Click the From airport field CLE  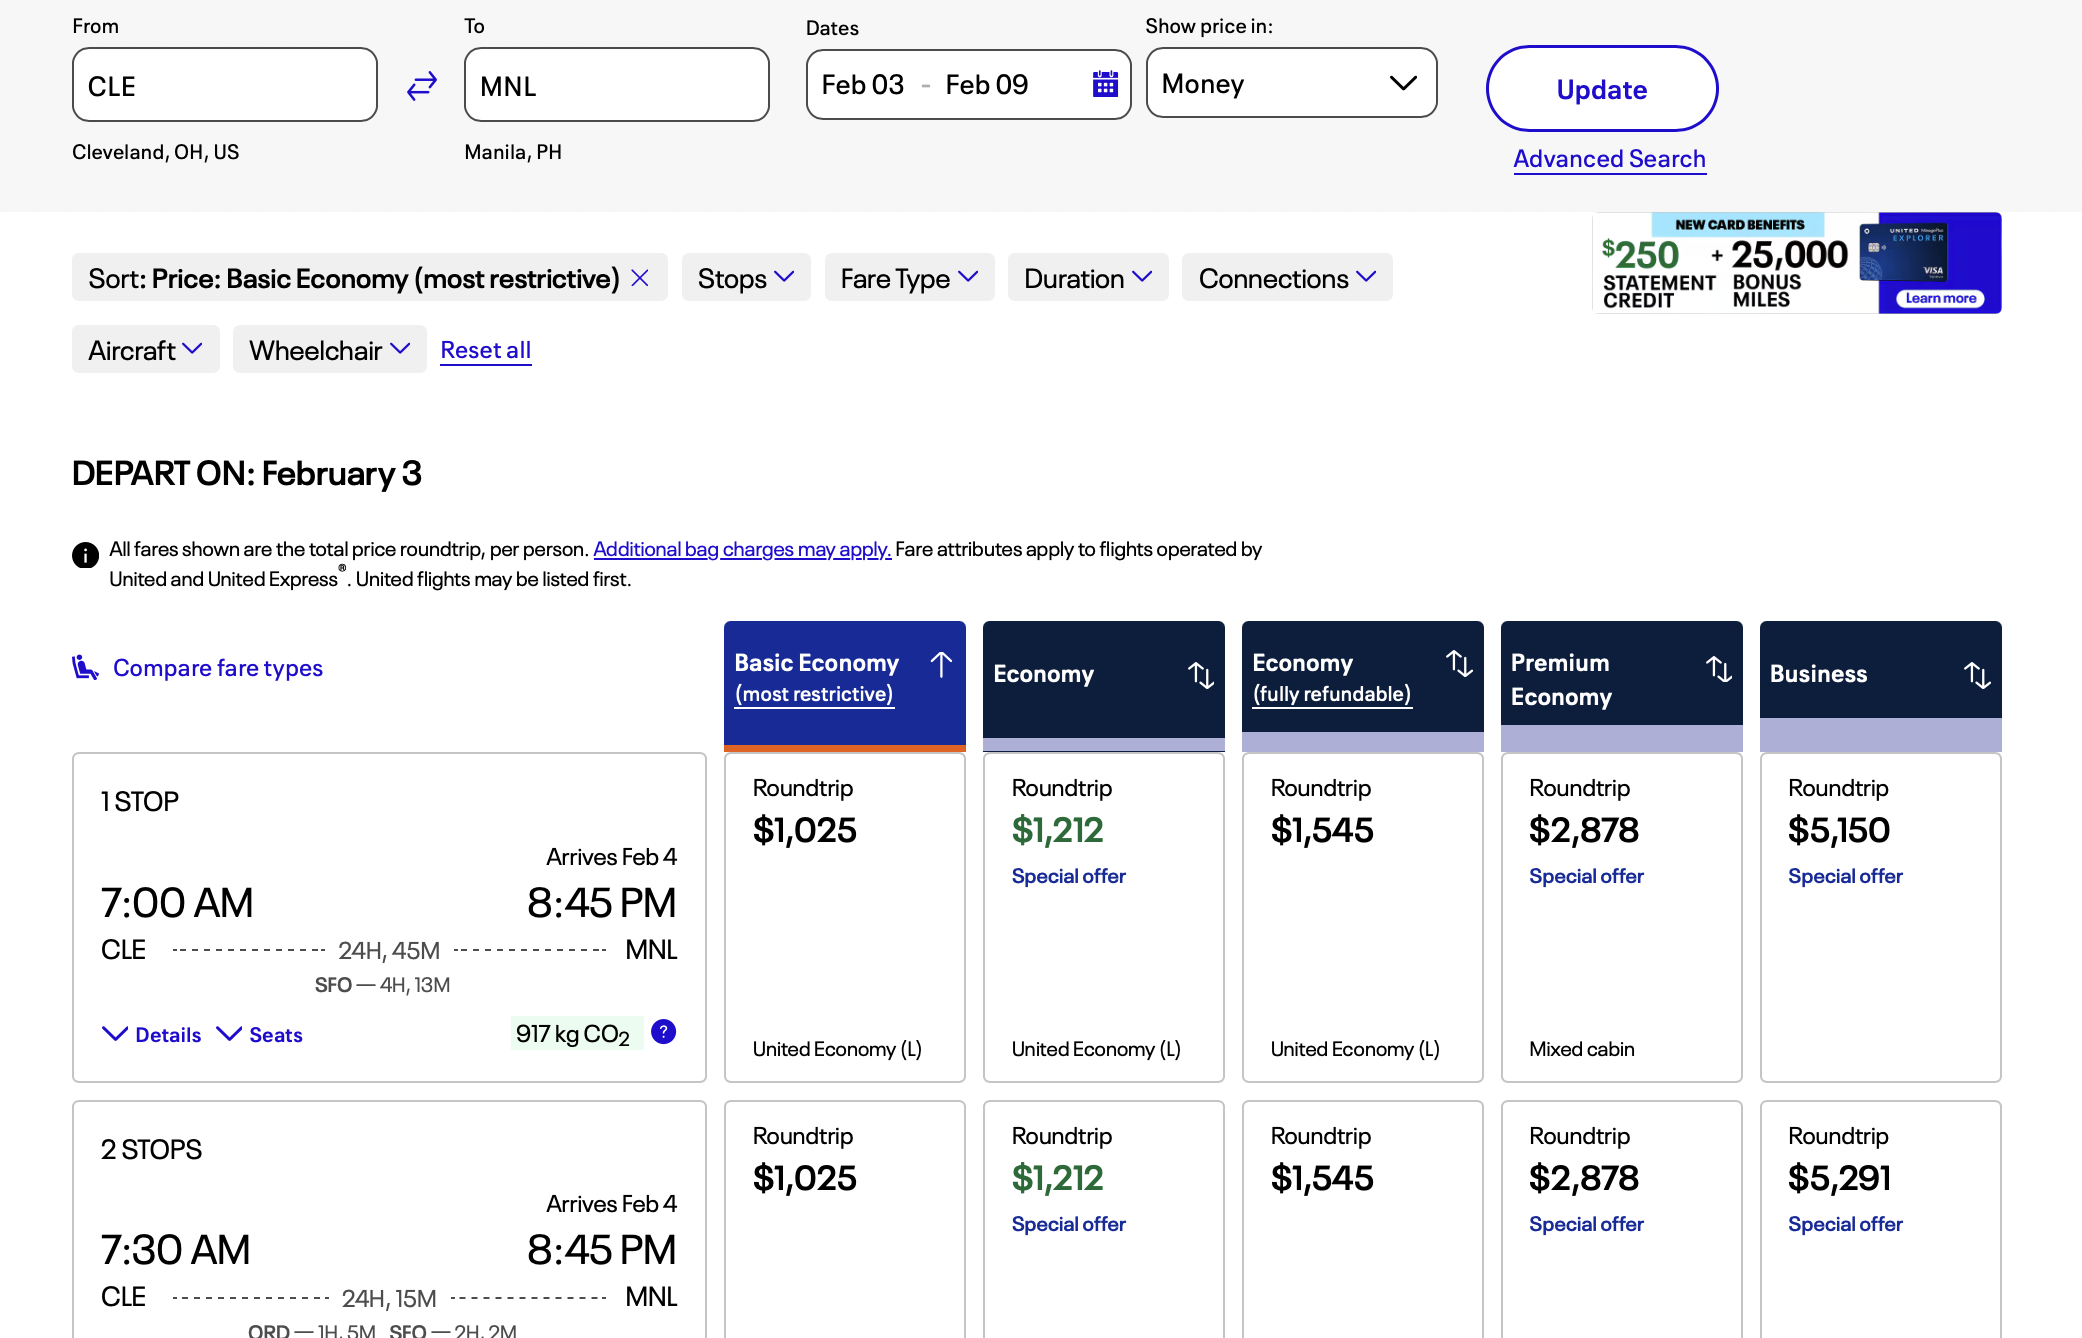[x=225, y=85]
